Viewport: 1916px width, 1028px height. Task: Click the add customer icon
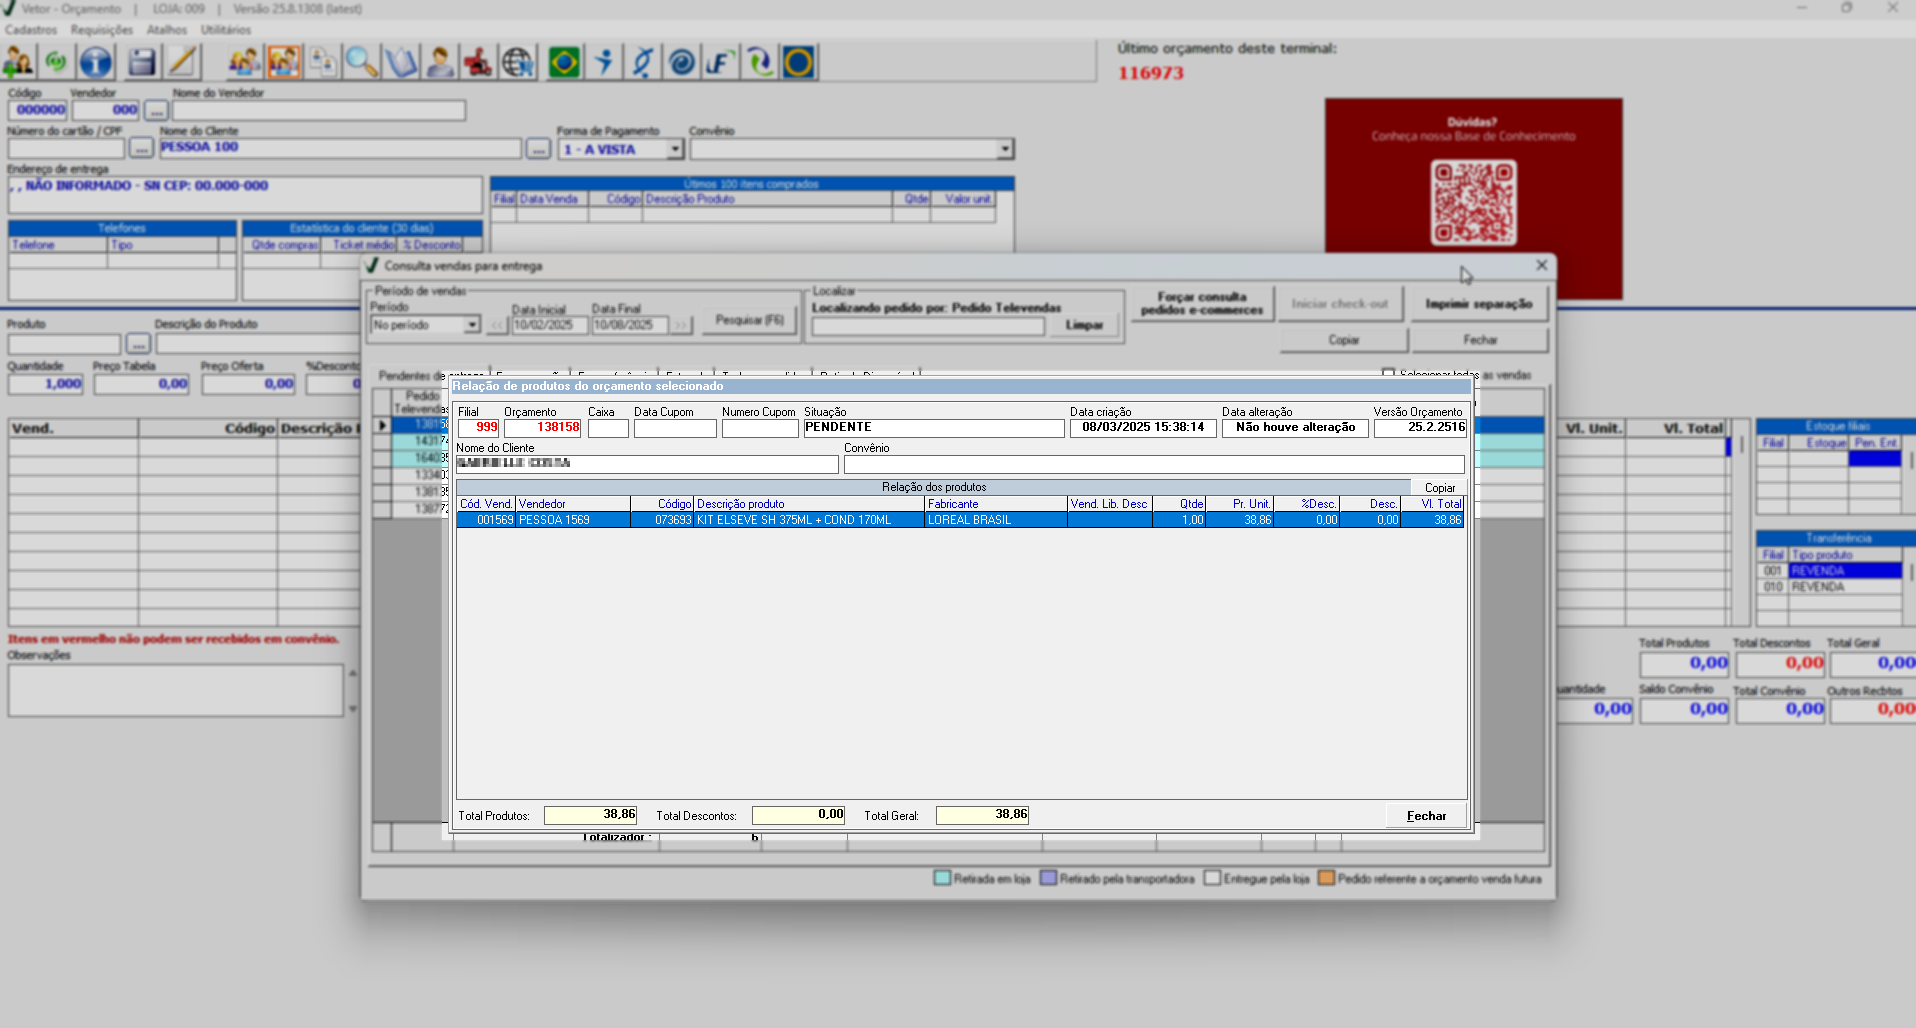[19, 62]
